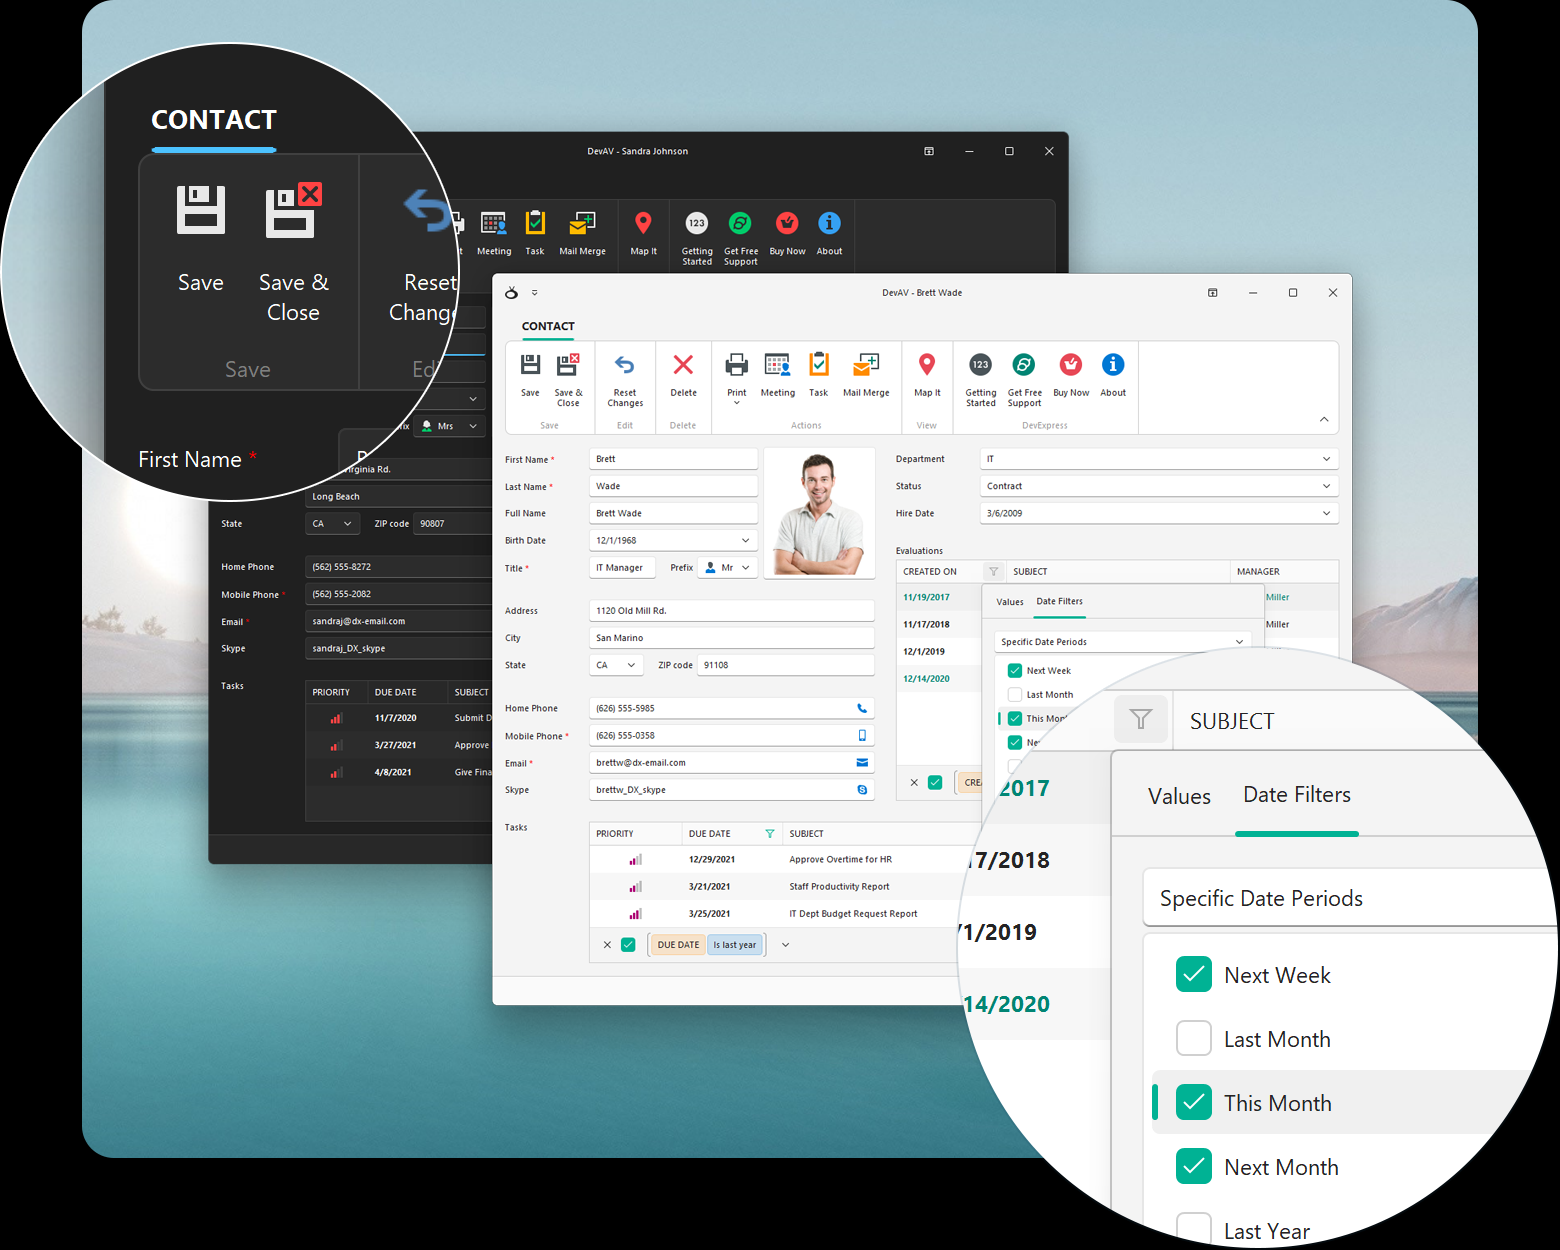Open the small Specific Date Periods dropdown in the filter popup
1560x1250 pixels.
[1239, 642]
